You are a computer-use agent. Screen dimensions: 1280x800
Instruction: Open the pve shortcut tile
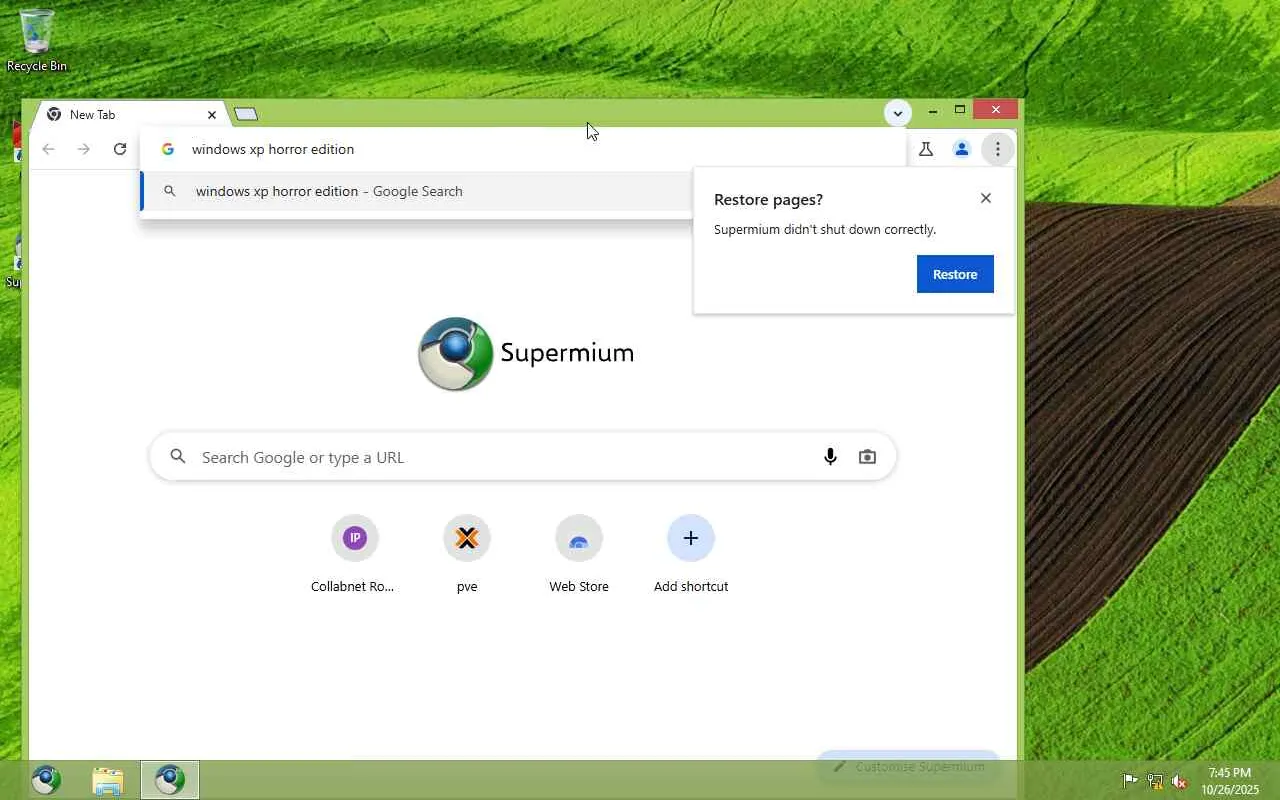point(467,555)
